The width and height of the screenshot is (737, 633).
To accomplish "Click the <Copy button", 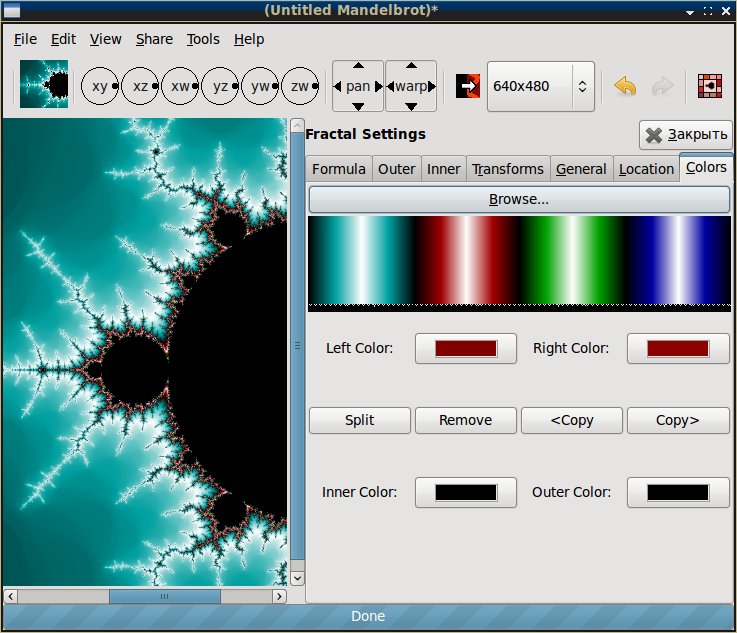I will [x=572, y=420].
